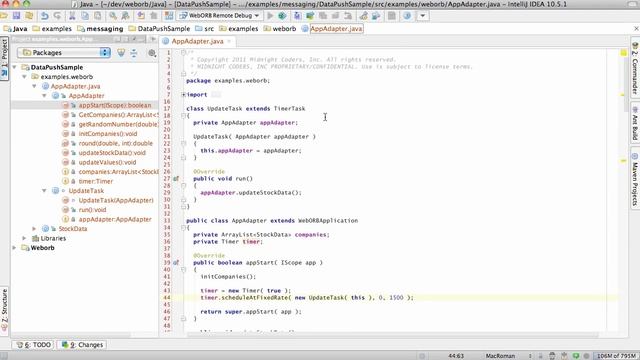The height and width of the screenshot is (360, 640).
Task: Click the icon right of Packages dropdown
Action: click(121, 53)
